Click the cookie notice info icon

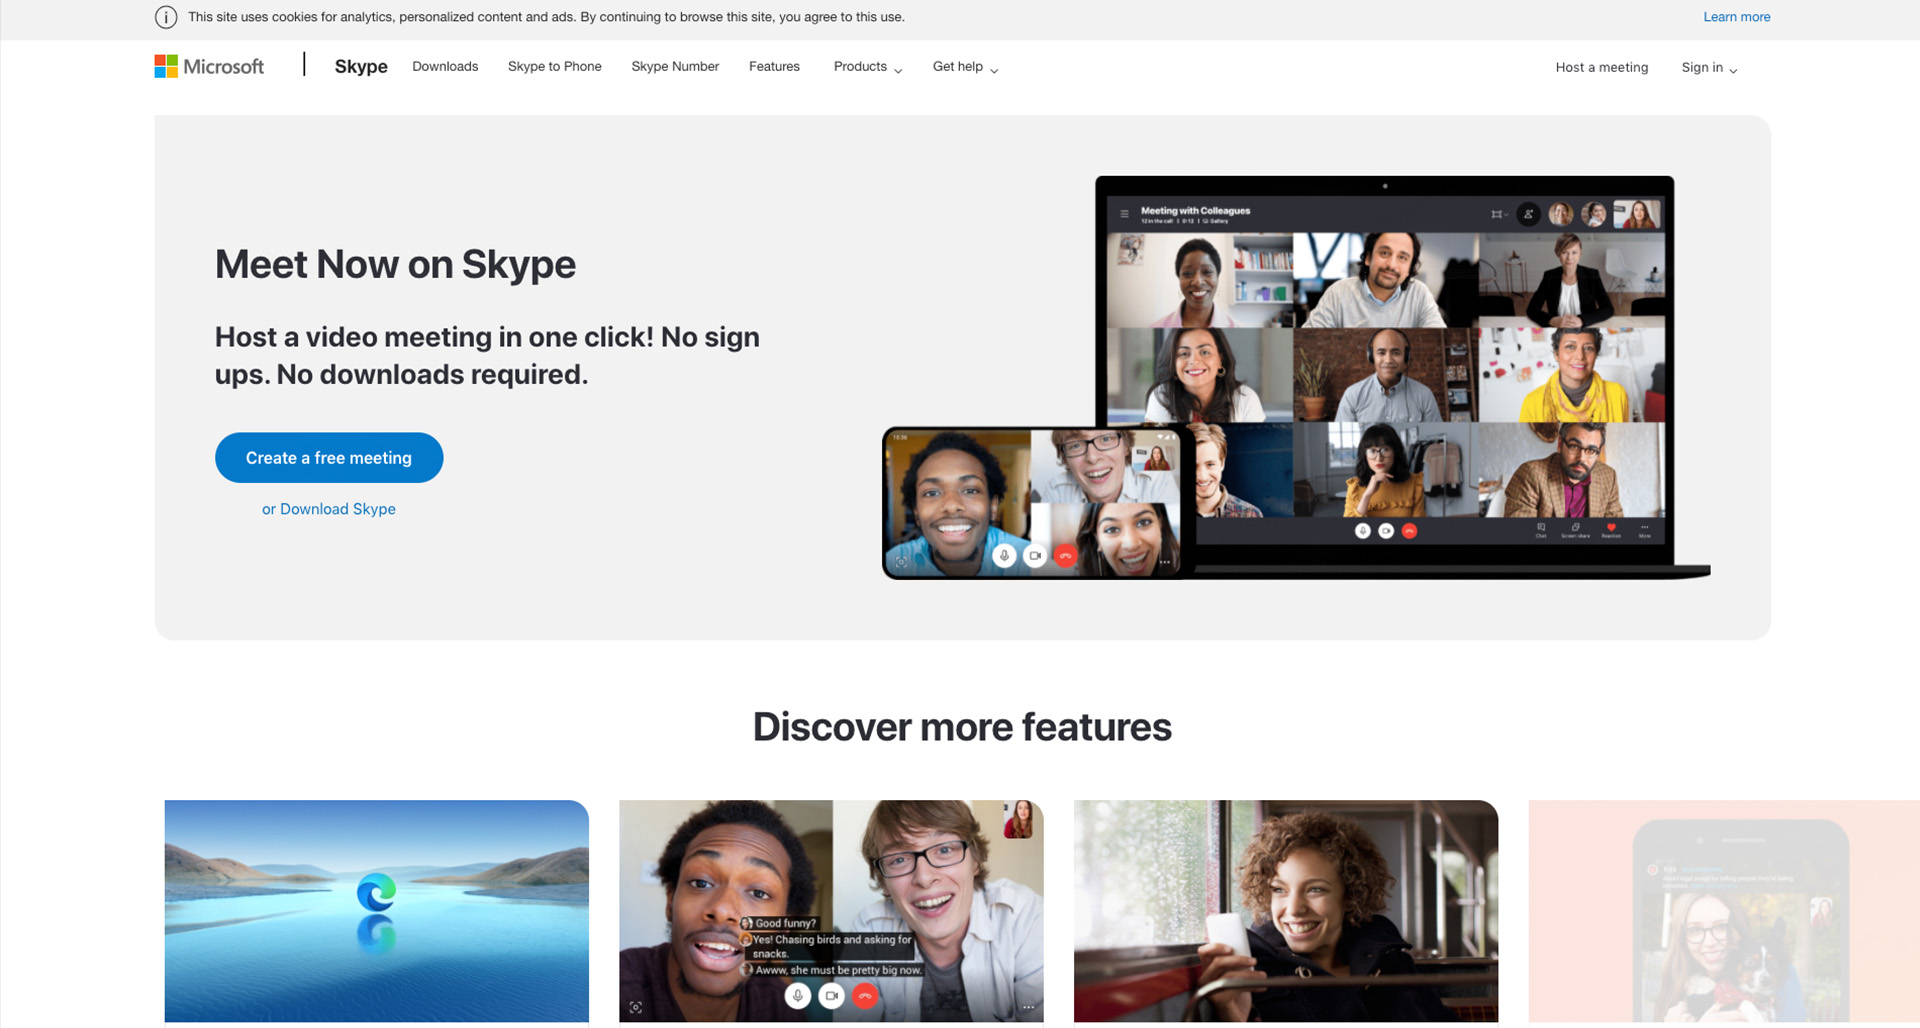point(166,17)
